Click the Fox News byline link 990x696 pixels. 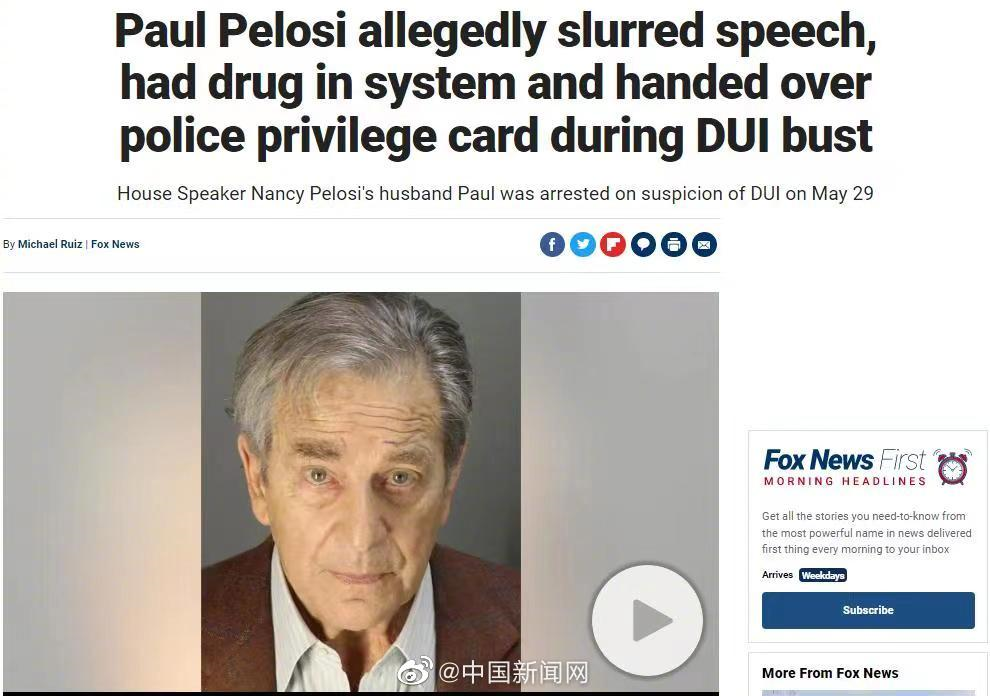(x=115, y=244)
